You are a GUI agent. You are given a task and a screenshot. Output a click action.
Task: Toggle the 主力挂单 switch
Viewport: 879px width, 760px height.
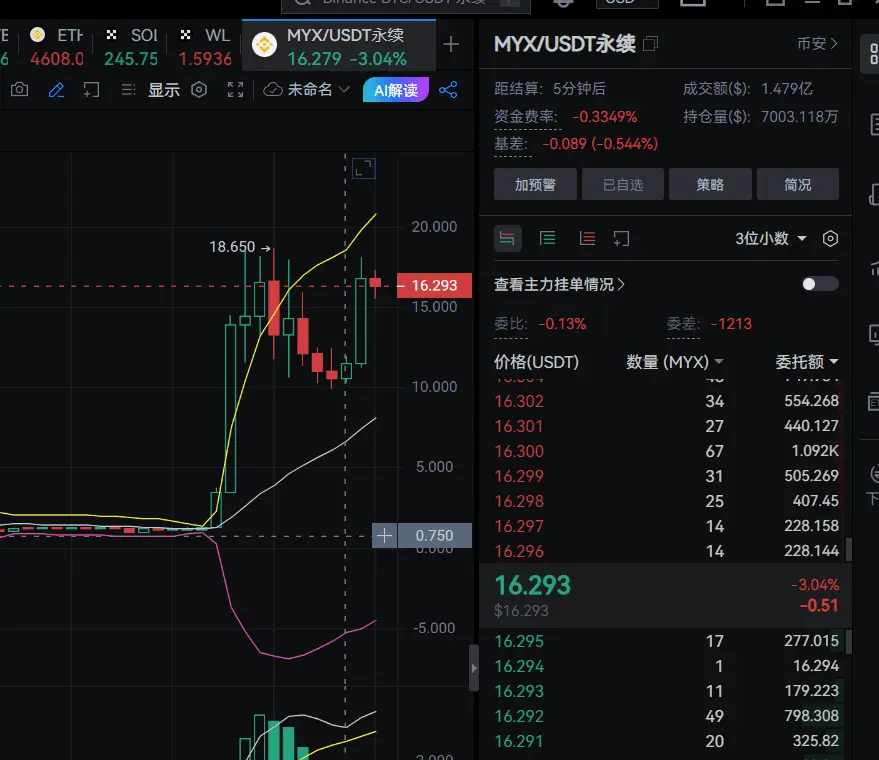pyautogui.click(x=820, y=284)
